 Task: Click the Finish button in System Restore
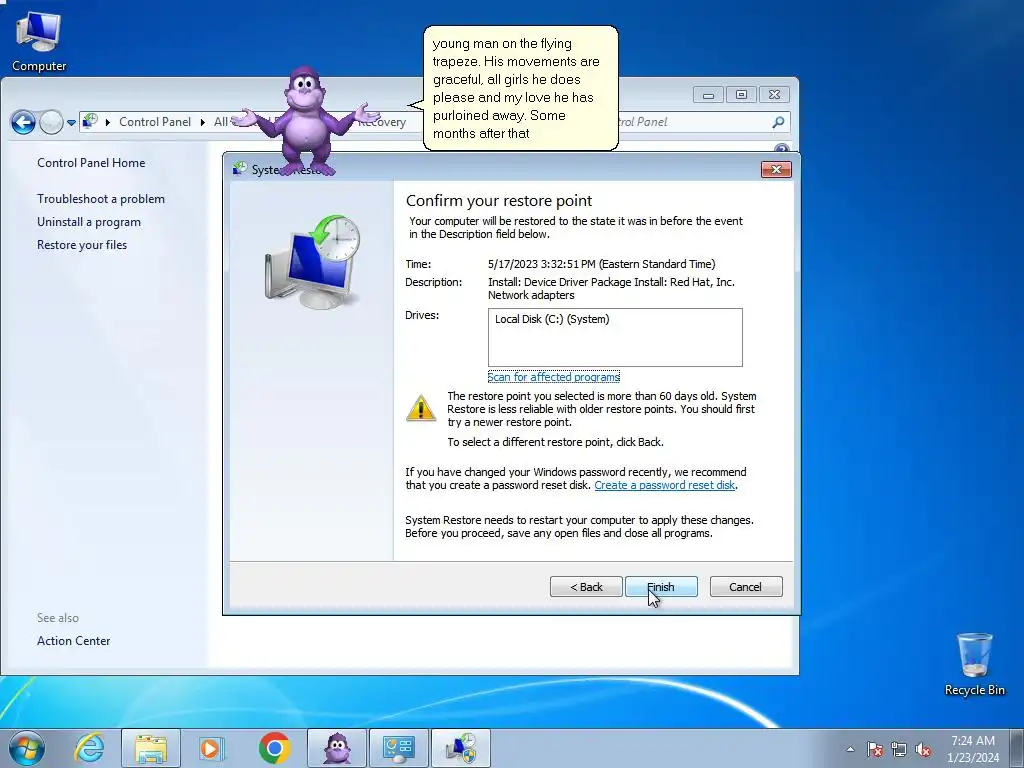pos(661,586)
